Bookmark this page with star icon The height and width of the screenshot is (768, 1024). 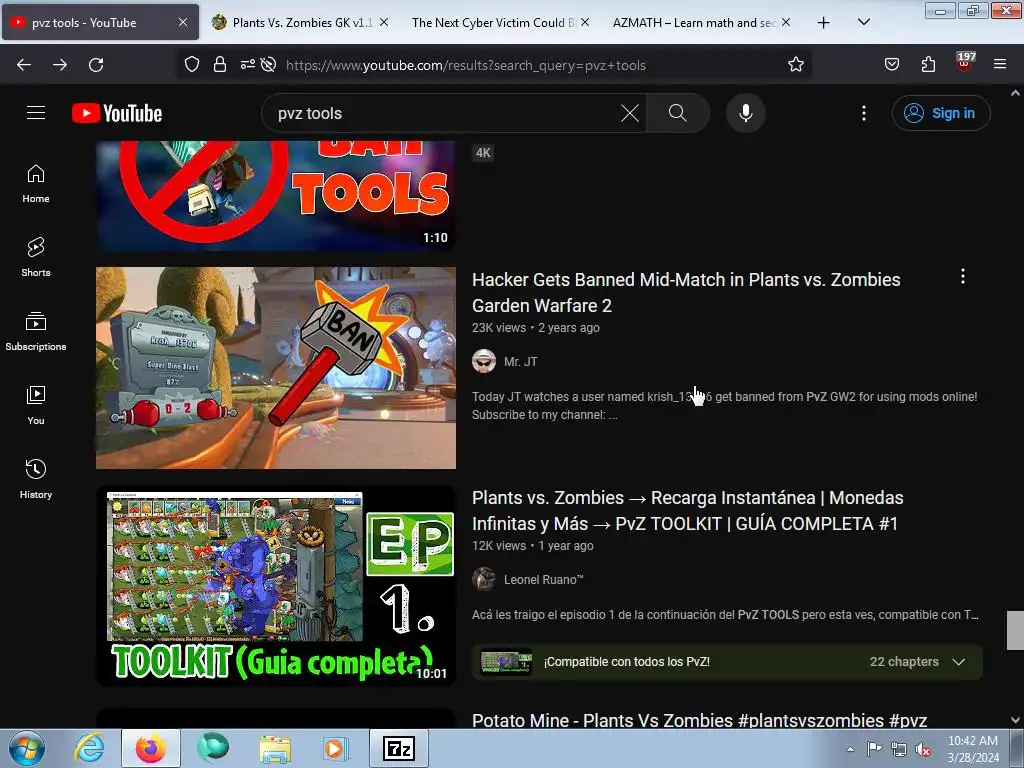(x=795, y=65)
